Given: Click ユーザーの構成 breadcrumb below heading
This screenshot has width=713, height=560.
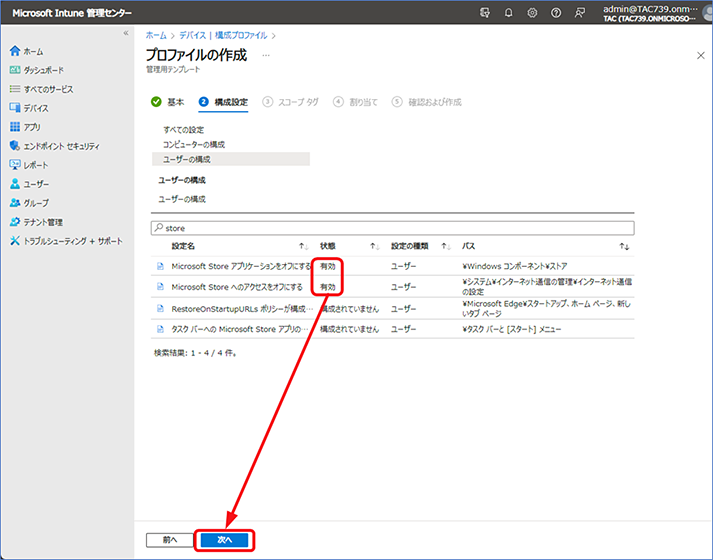Looking at the screenshot, I should pos(182,199).
